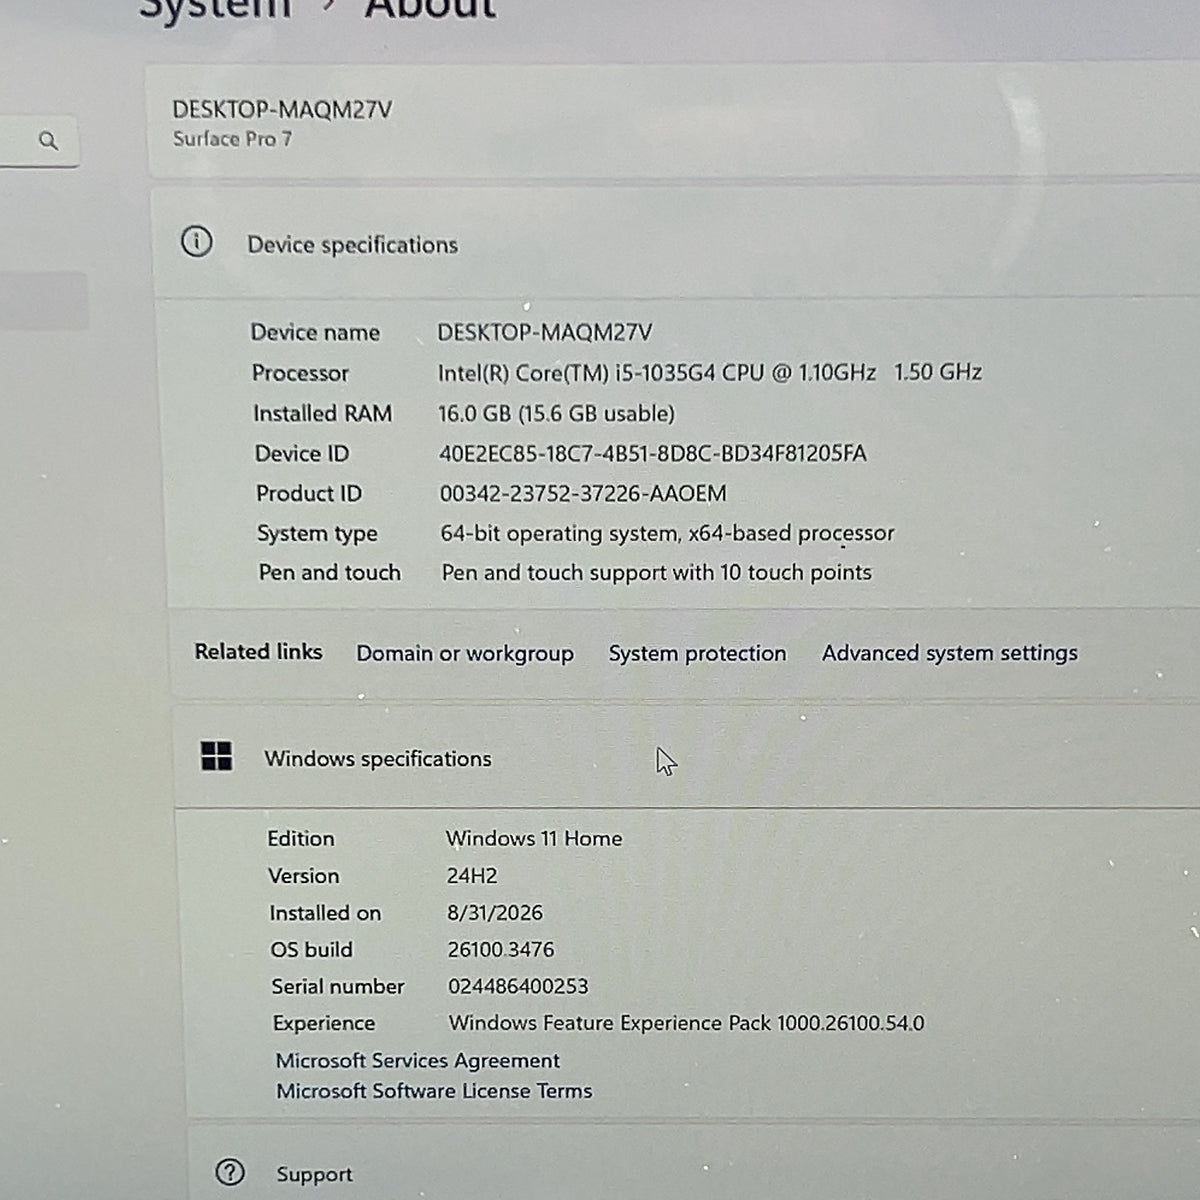
Task: Collapse the Windows specifications section header
Action: point(687,757)
